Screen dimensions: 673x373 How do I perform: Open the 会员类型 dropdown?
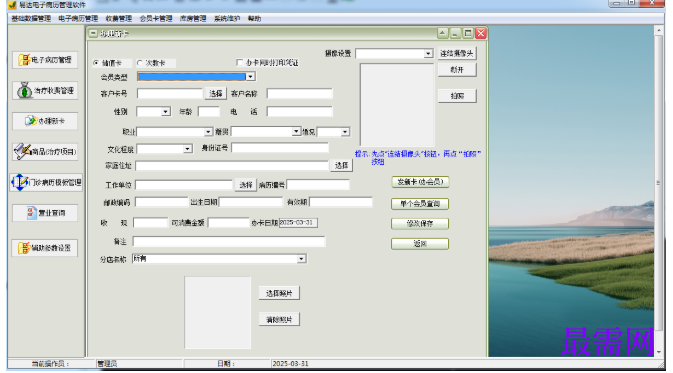tap(250, 77)
